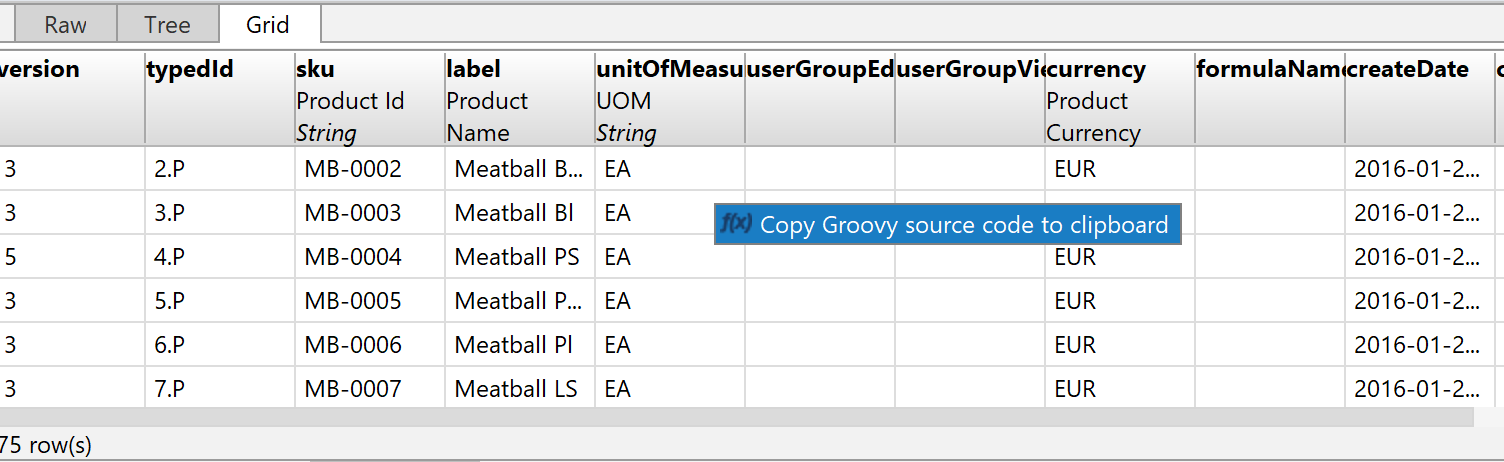The width and height of the screenshot is (1504, 462).
Task: Select EUR currency cell in MB-0006 row
Action: pos(1075,345)
